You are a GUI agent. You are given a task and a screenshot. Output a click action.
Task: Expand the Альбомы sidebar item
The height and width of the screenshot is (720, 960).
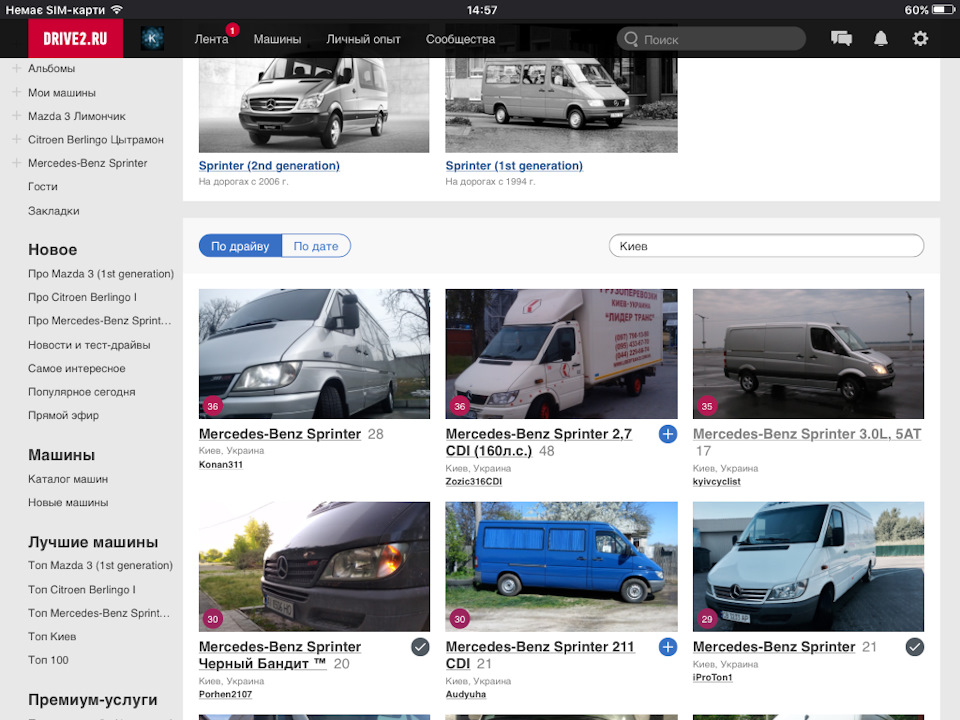click(x=17, y=68)
